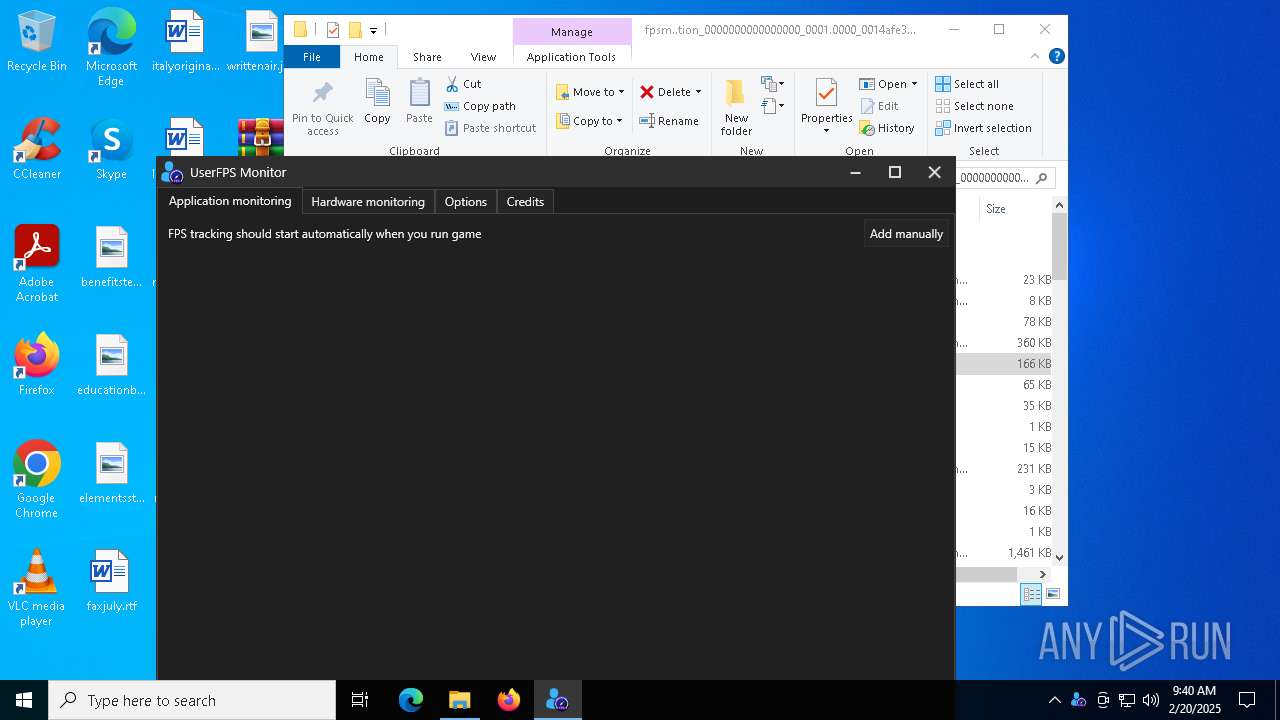Click the Cut scissors icon

click(x=452, y=84)
